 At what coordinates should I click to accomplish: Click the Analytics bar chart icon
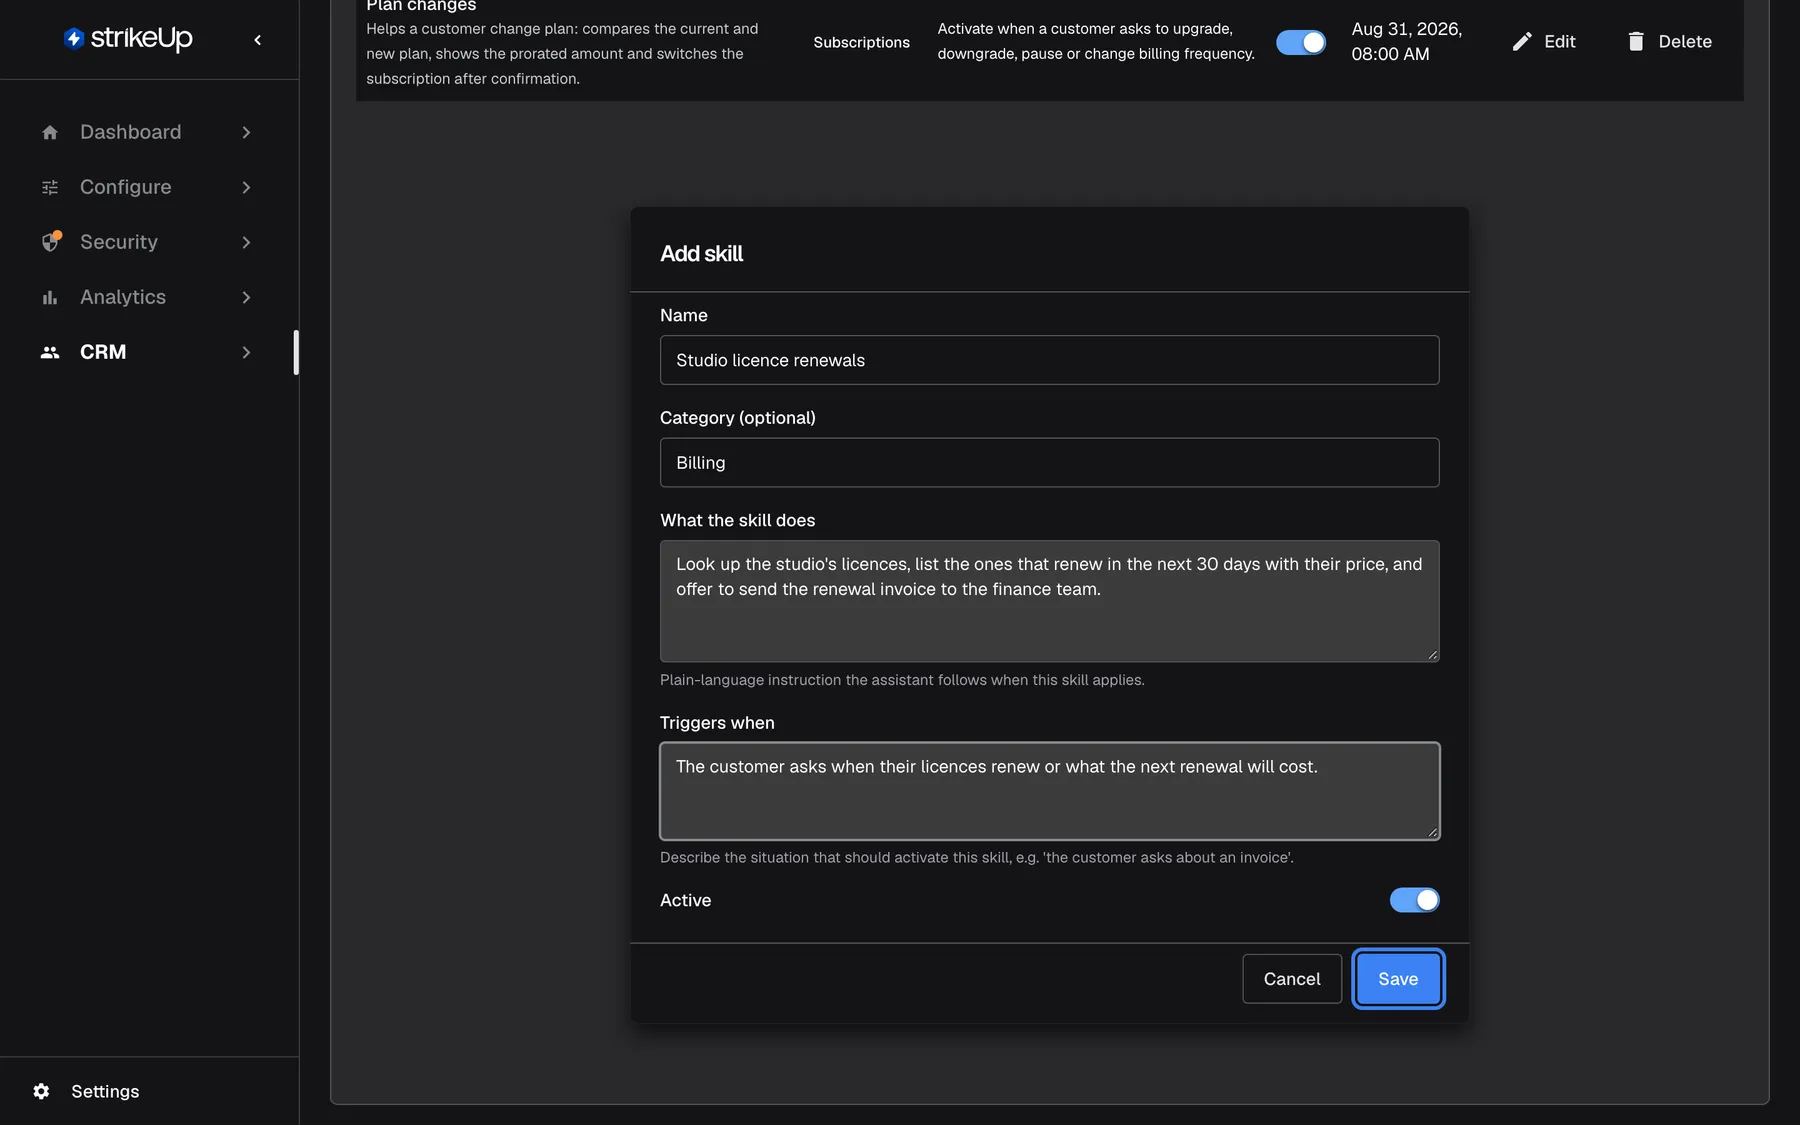[50, 297]
